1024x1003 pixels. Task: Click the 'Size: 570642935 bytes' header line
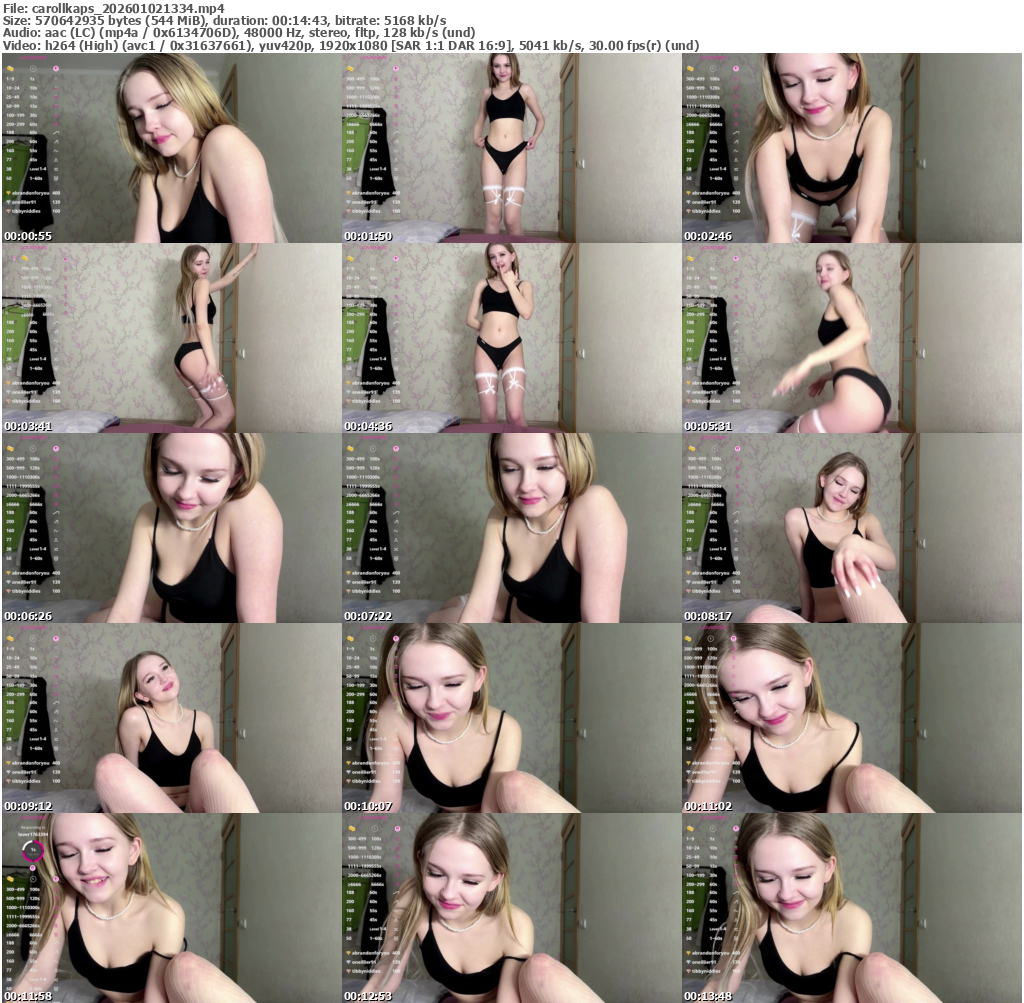click(x=225, y=20)
